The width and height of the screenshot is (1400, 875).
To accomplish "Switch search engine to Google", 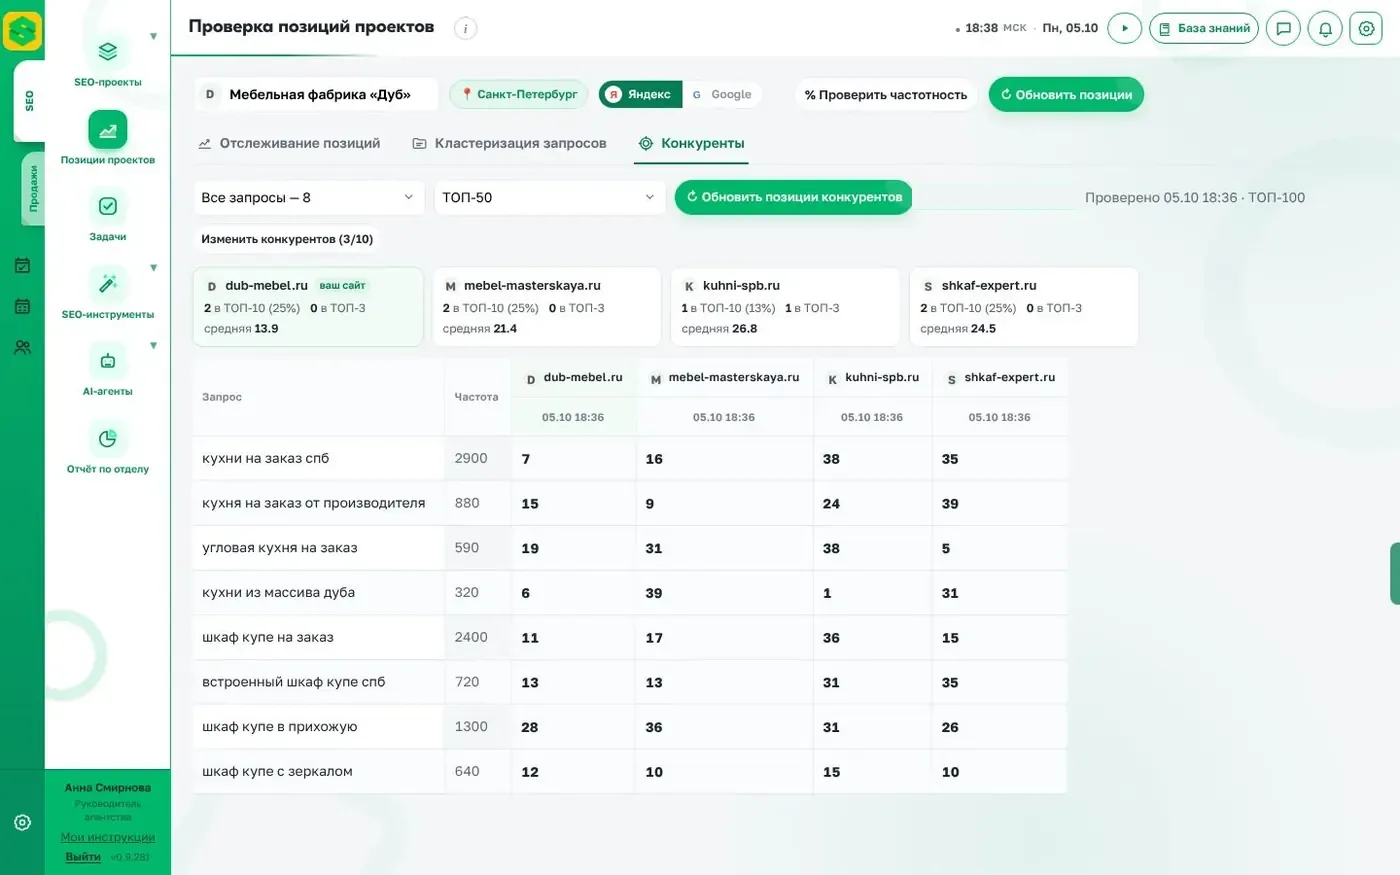I will pyautogui.click(x=722, y=94).
